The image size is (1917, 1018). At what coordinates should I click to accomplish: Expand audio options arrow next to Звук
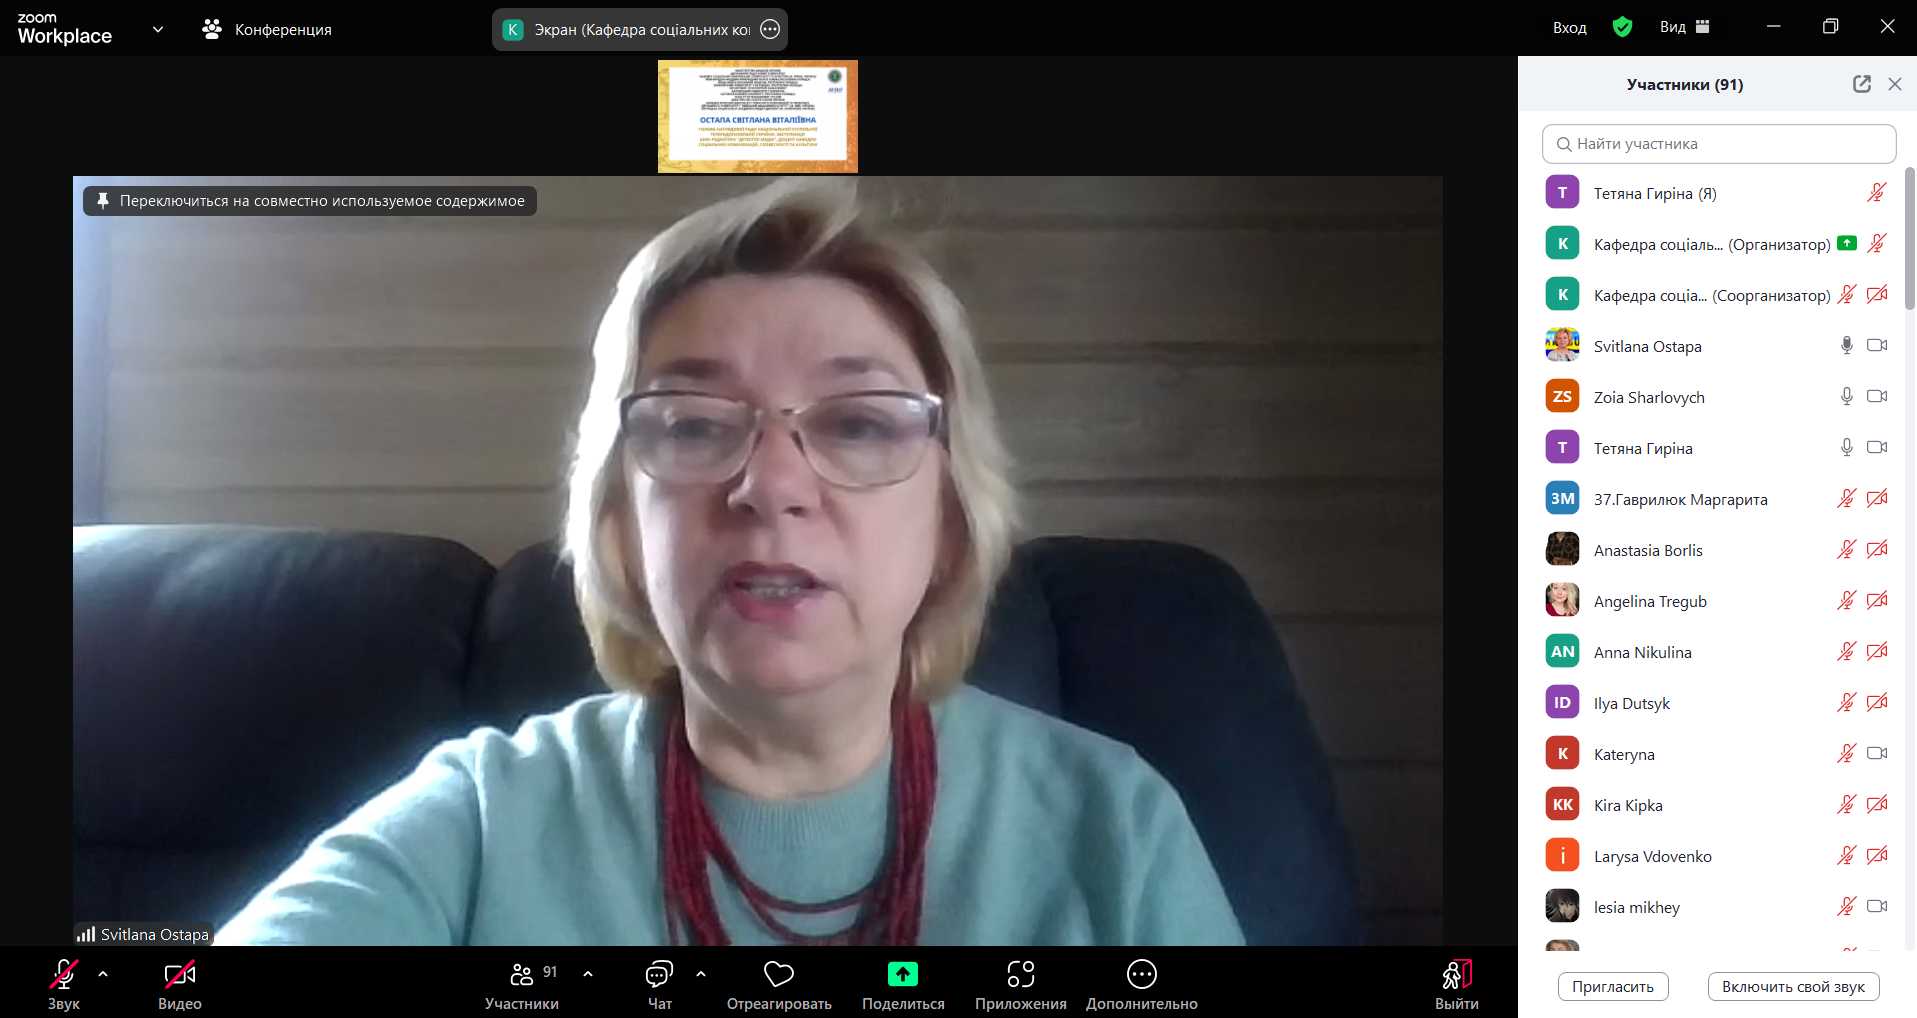[103, 973]
